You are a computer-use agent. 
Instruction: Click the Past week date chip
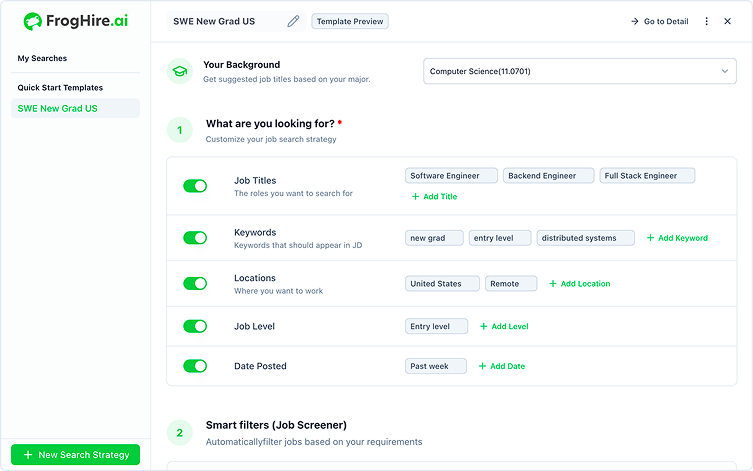[x=436, y=366]
